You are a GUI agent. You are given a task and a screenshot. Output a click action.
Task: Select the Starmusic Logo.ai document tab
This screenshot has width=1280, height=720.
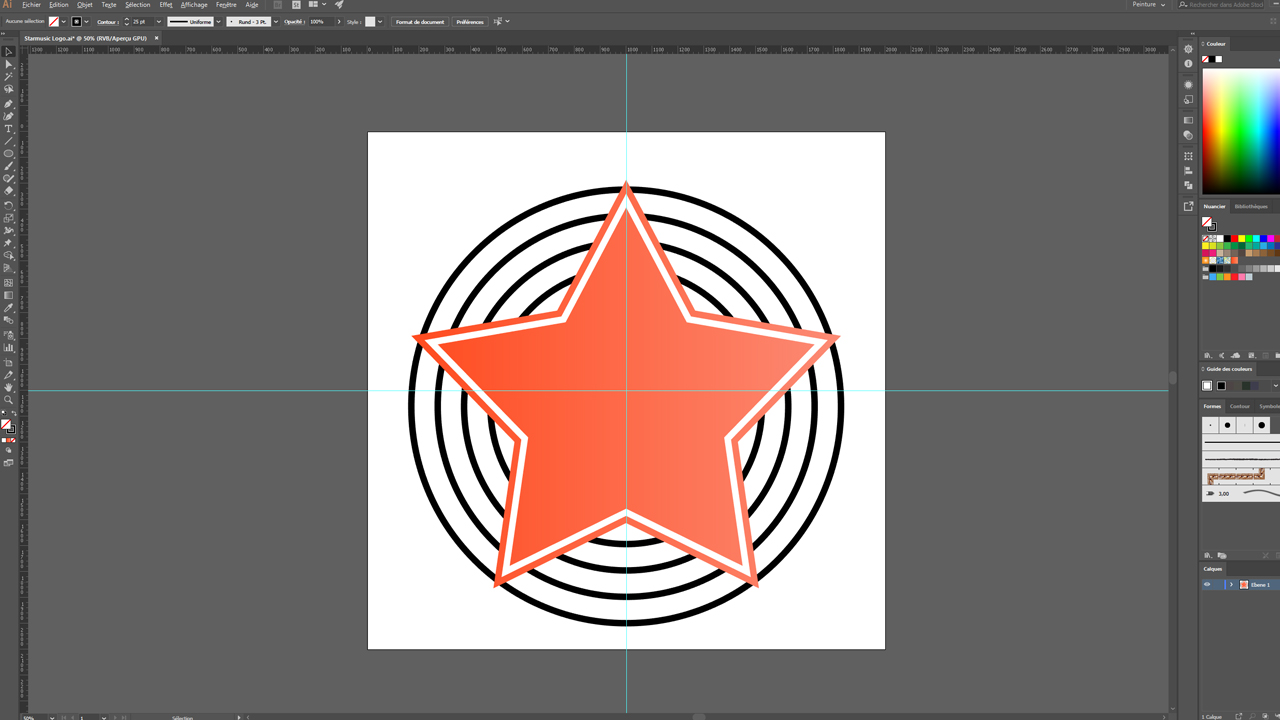85,38
